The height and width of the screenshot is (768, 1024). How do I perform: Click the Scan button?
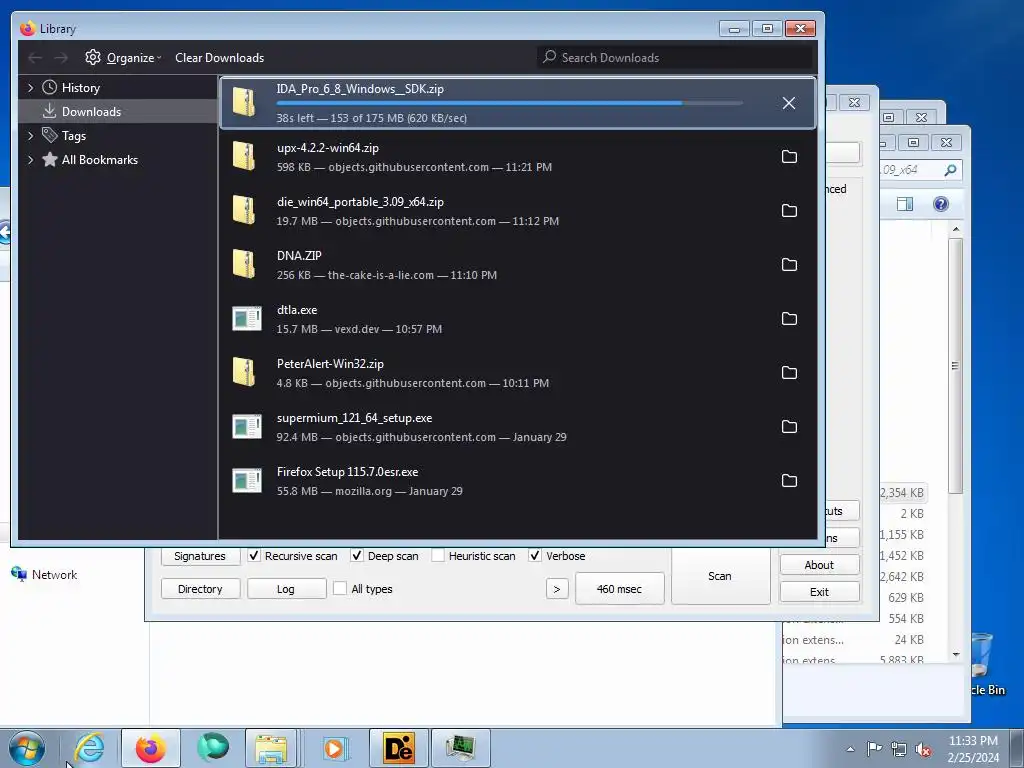(x=720, y=576)
